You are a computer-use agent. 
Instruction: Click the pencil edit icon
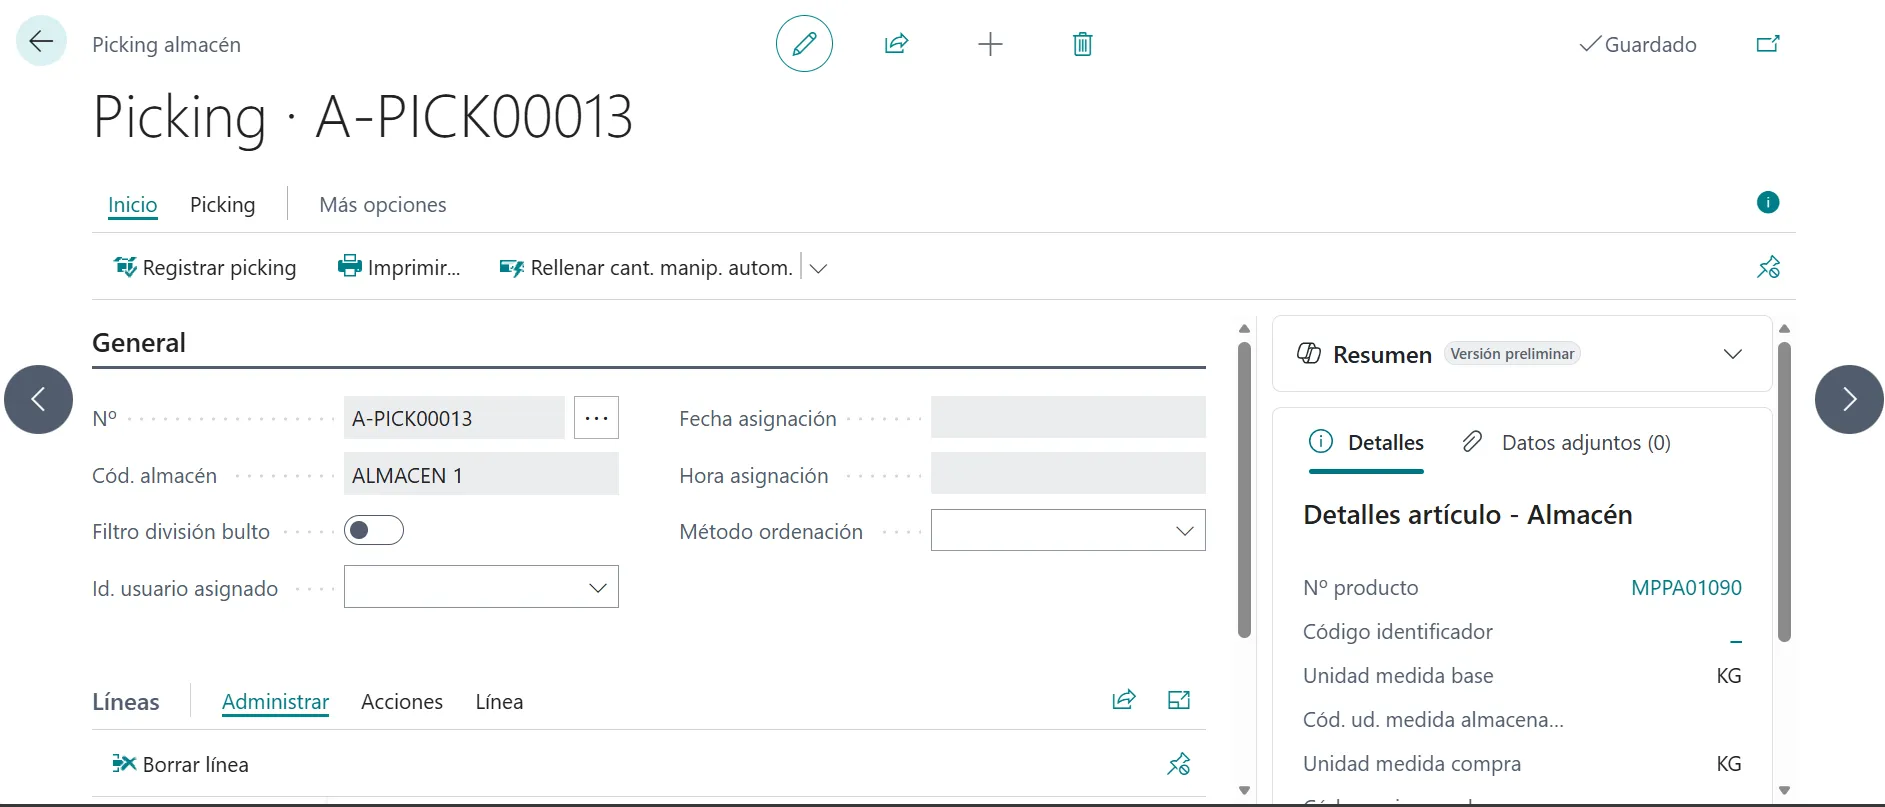(804, 44)
